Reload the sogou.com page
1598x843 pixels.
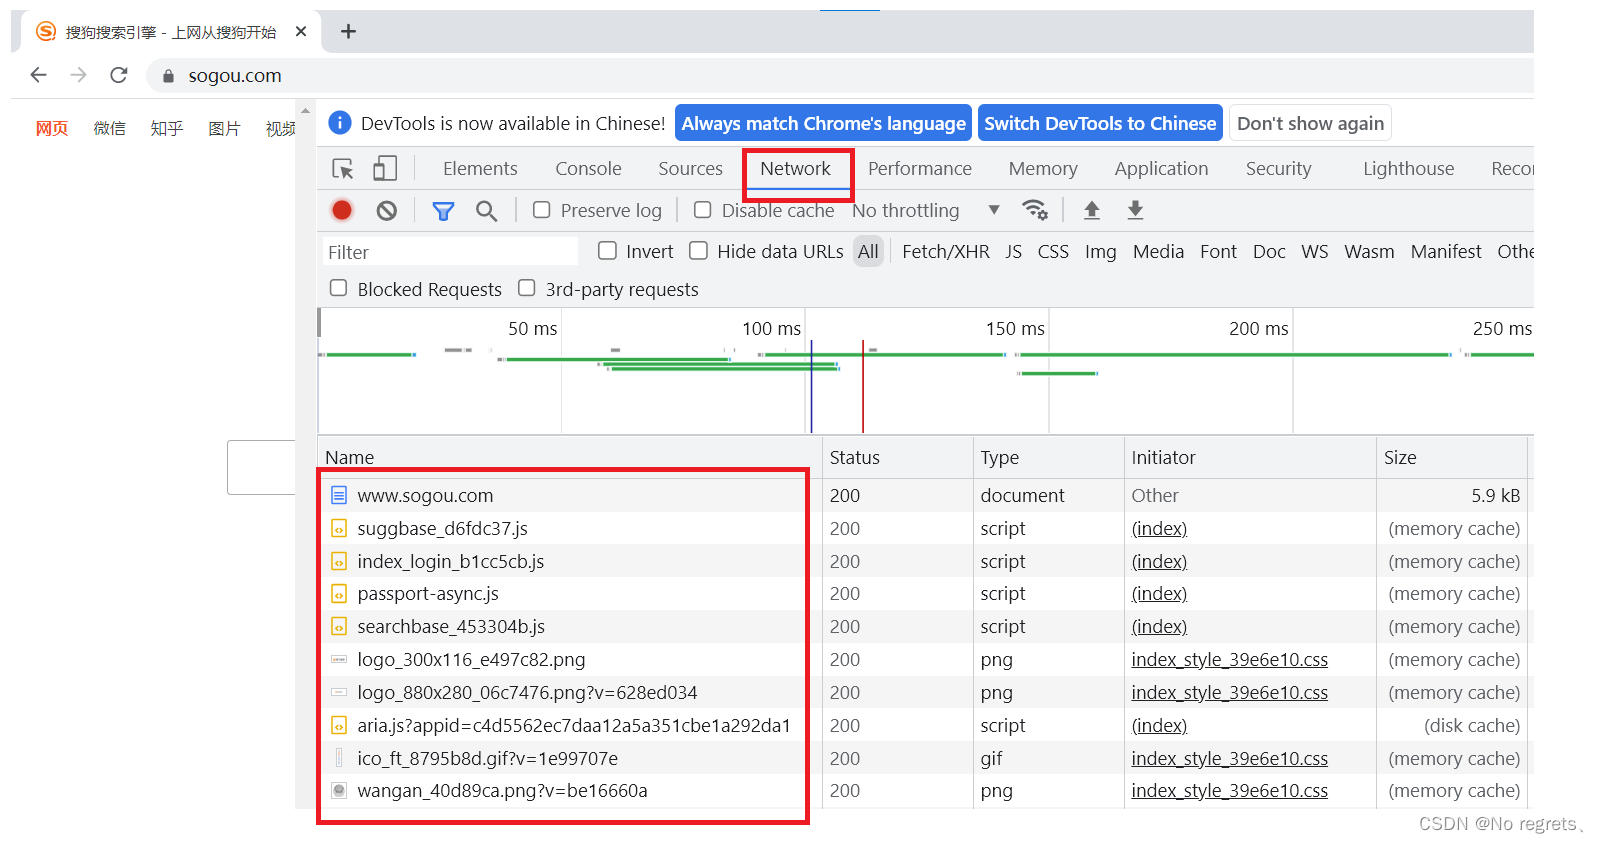(x=119, y=75)
